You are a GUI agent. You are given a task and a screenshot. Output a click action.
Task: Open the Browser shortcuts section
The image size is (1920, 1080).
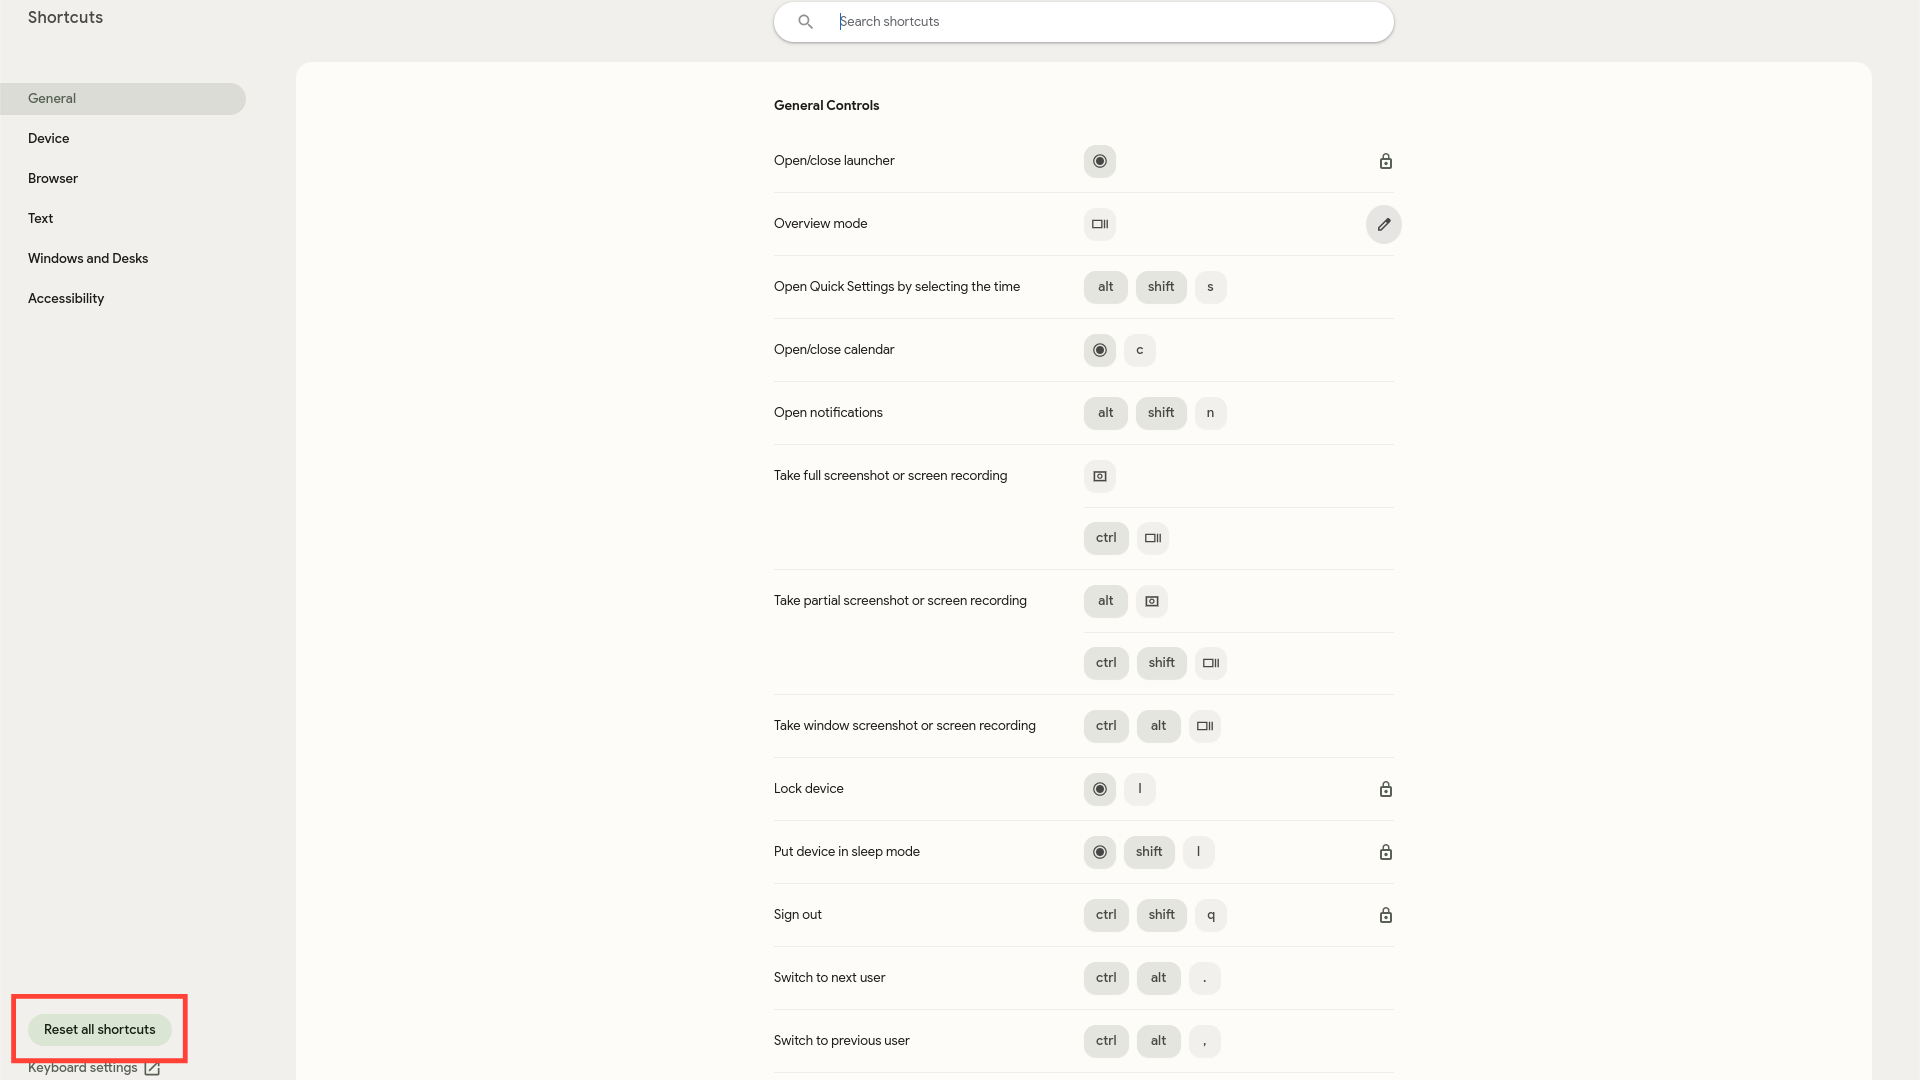53,178
